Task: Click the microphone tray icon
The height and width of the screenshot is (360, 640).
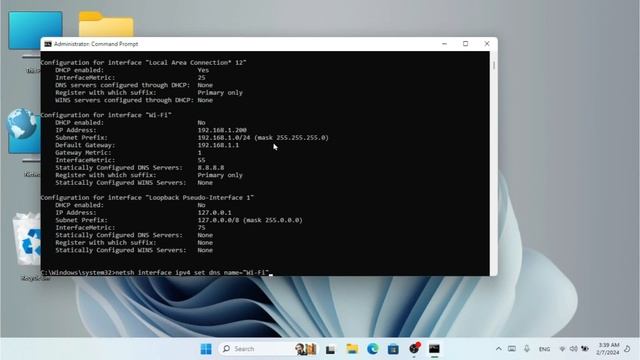Action: (527, 349)
